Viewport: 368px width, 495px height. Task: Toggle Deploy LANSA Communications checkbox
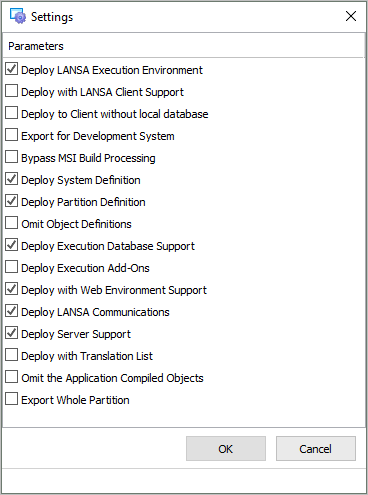click(12, 311)
